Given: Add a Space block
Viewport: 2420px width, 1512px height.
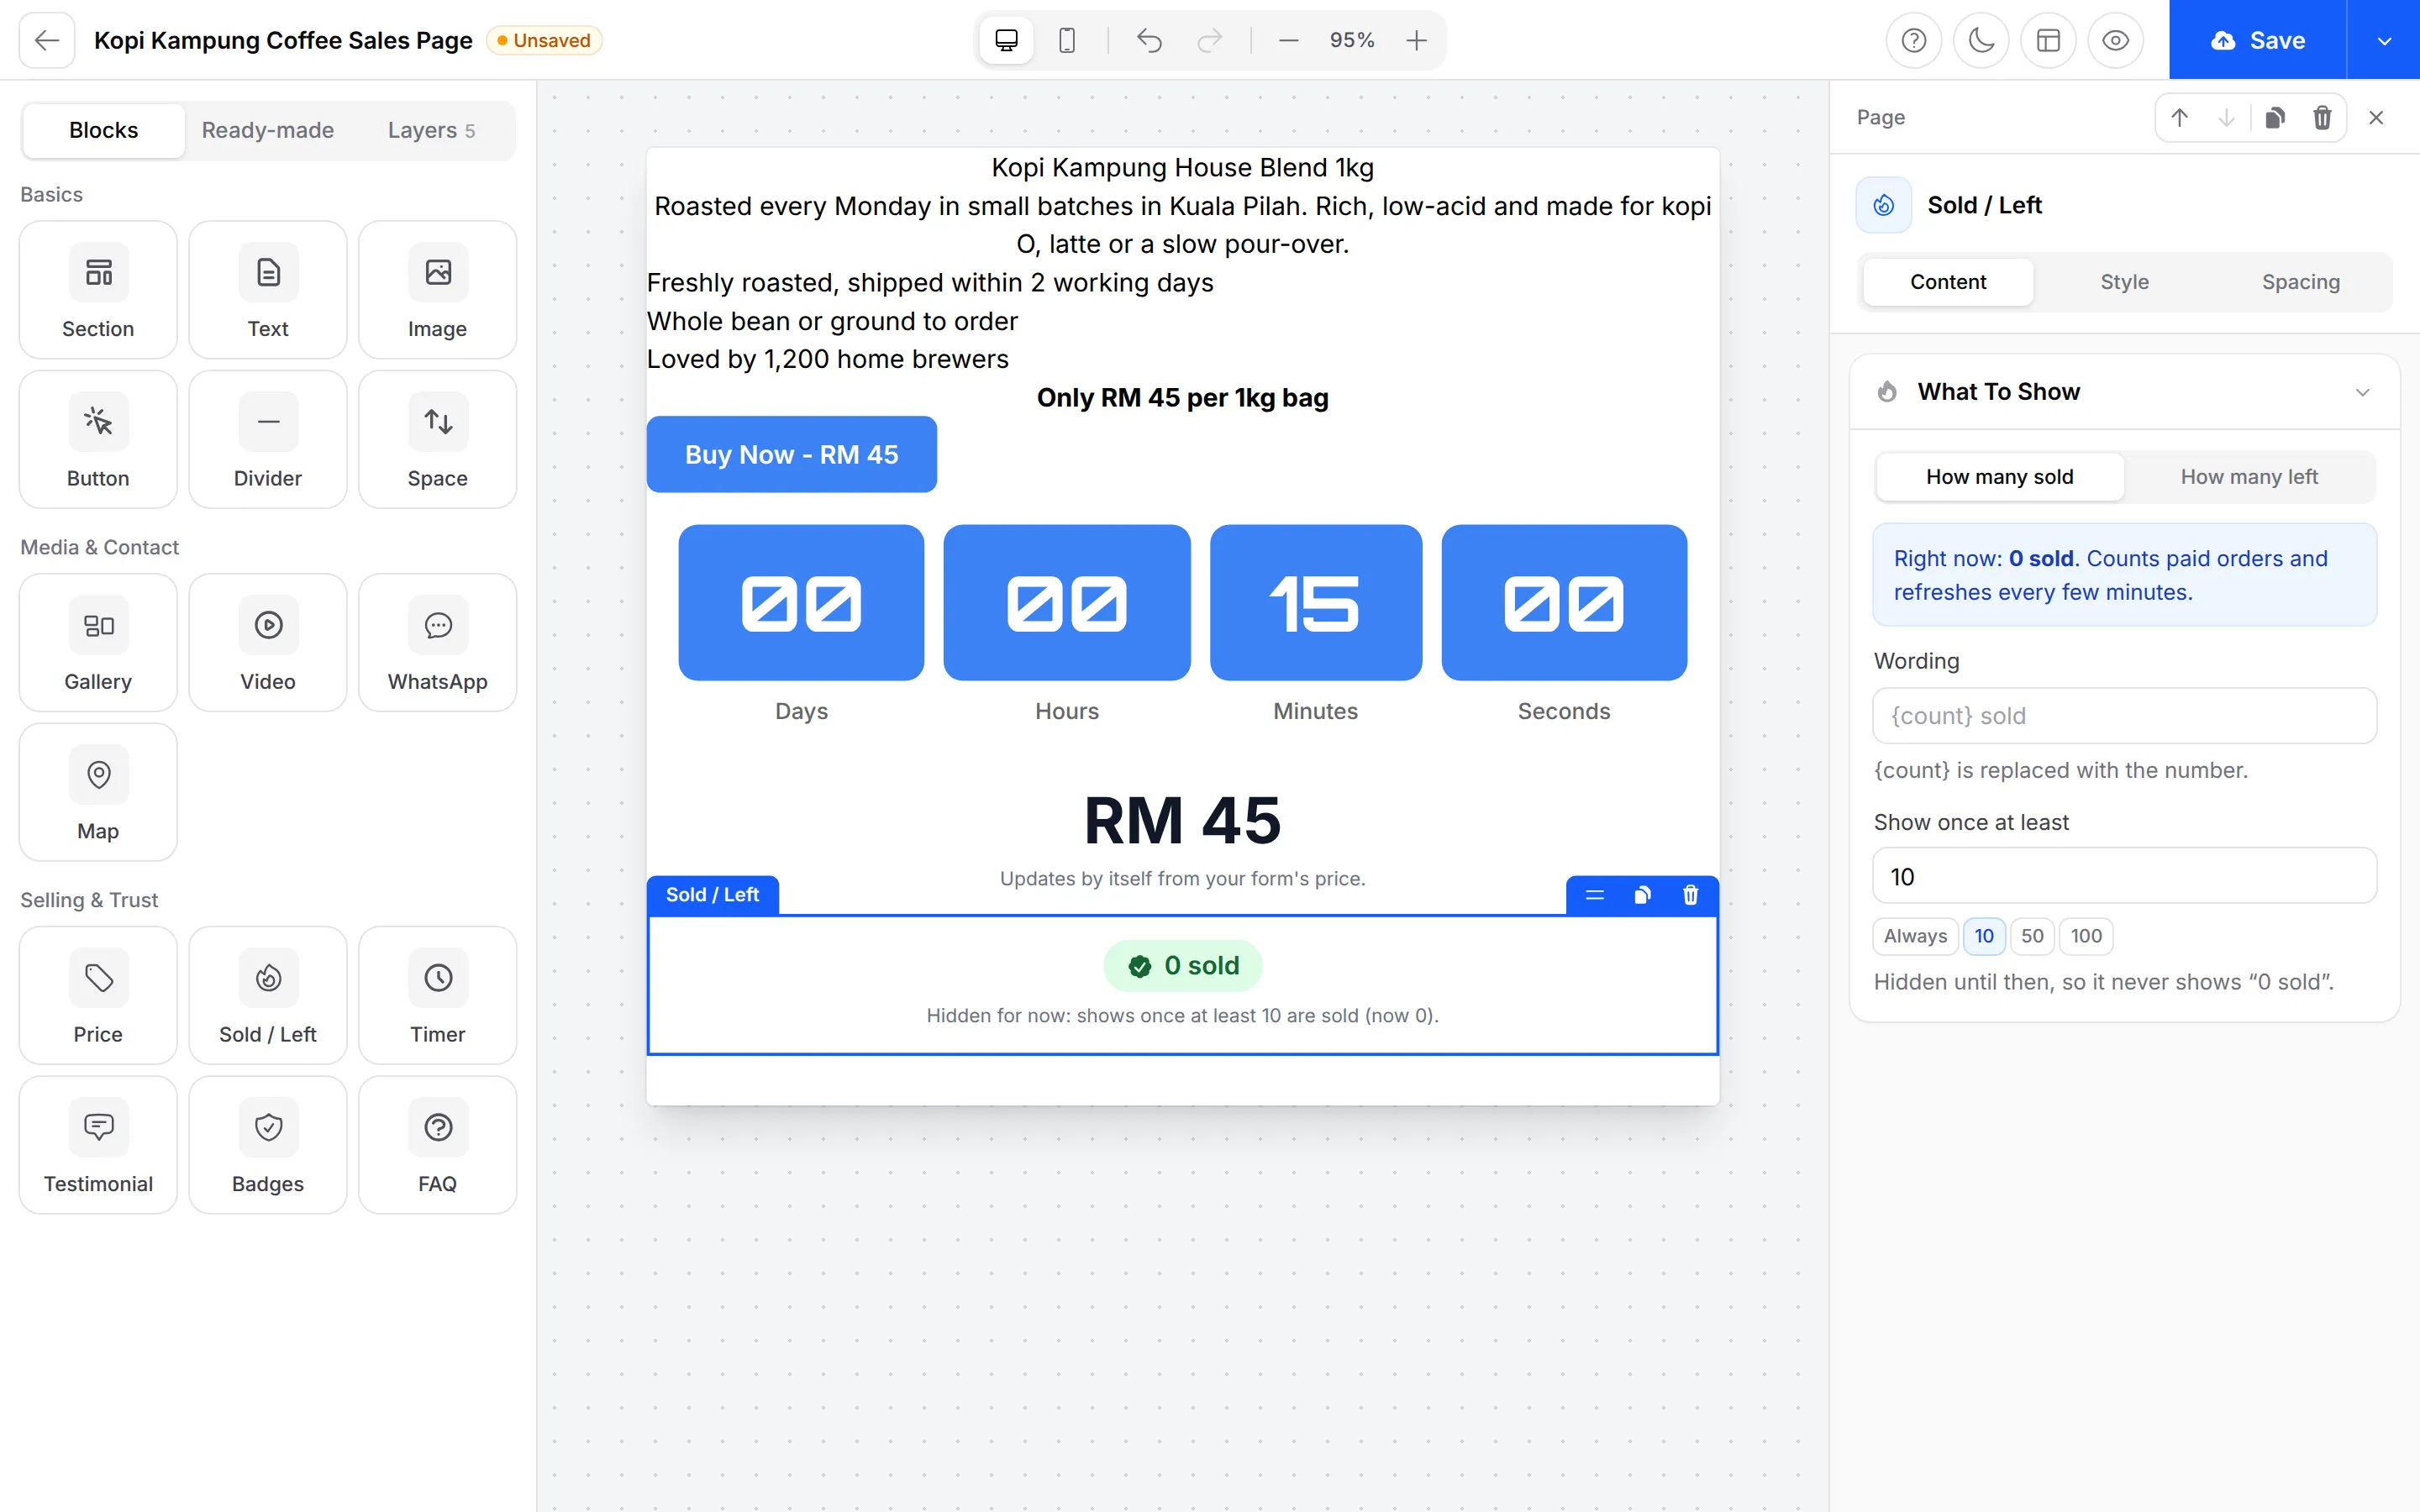Looking at the screenshot, I should [x=437, y=440].
